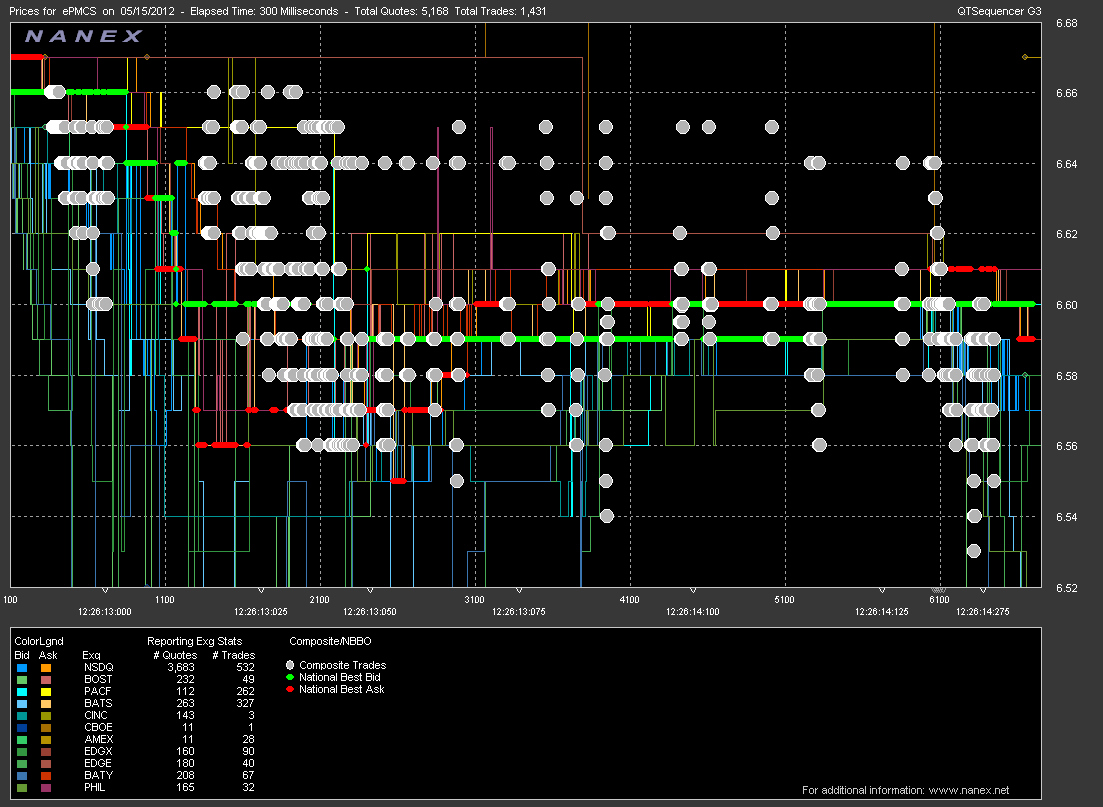
Task: Click the '# Quotes' column header
Action: pos(175,655)
